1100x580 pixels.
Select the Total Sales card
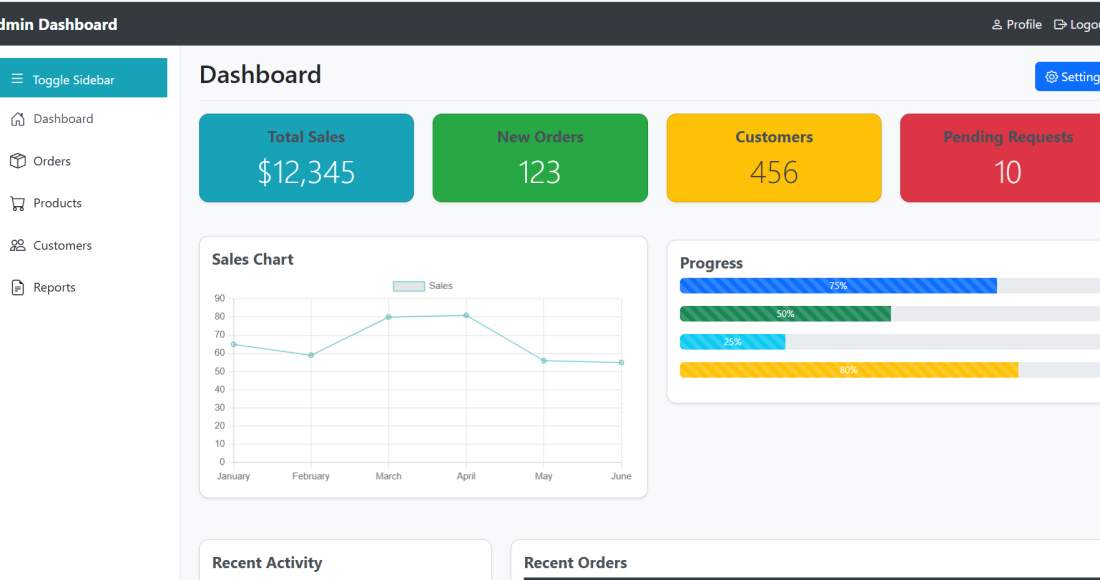[x=306, y=158]
